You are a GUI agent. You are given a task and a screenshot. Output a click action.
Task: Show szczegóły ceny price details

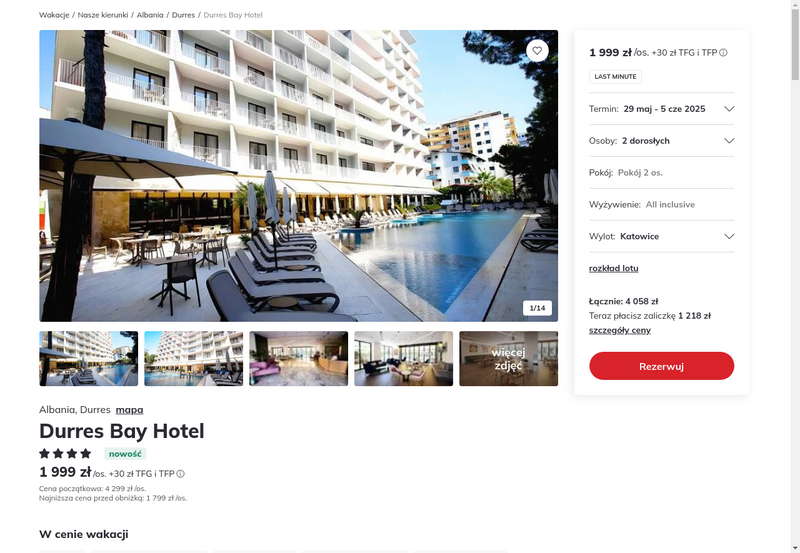(619, 330)
